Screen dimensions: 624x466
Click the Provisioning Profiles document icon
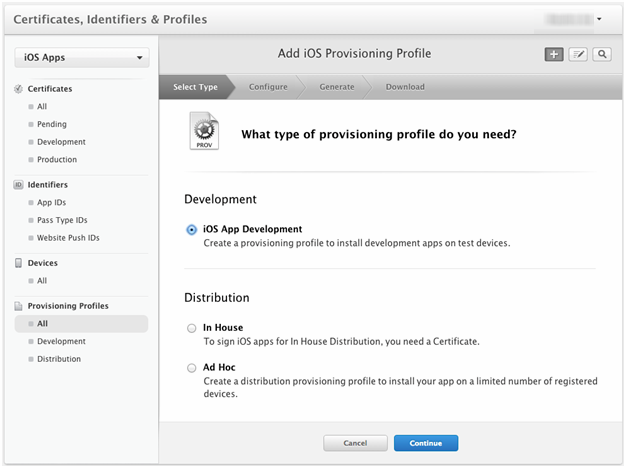tap(18, 306)
